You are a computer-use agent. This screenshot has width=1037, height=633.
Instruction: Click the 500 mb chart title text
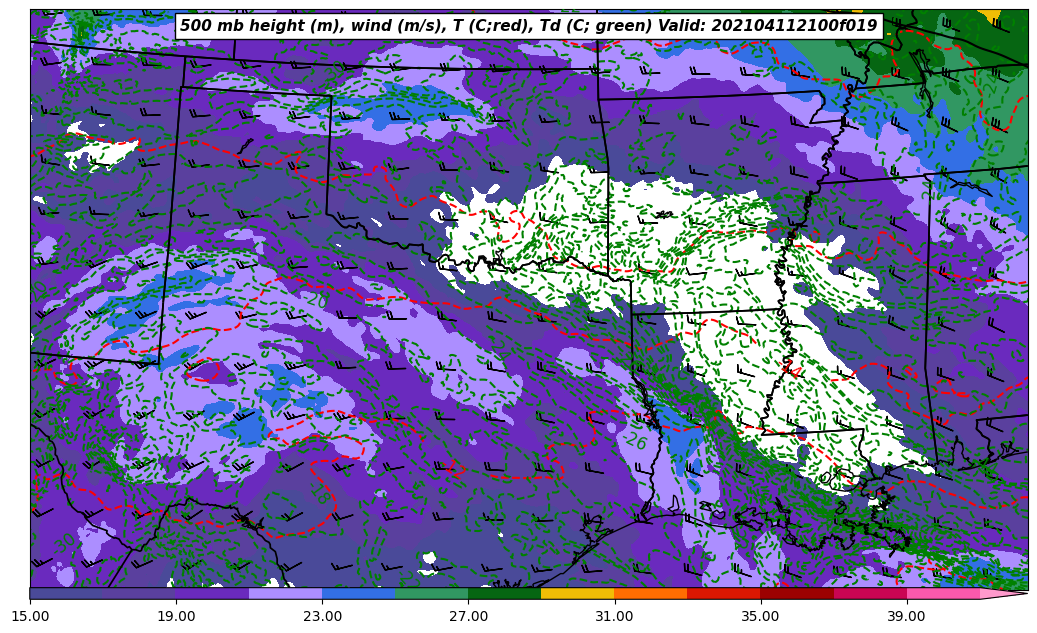click(x=528, y=26)
